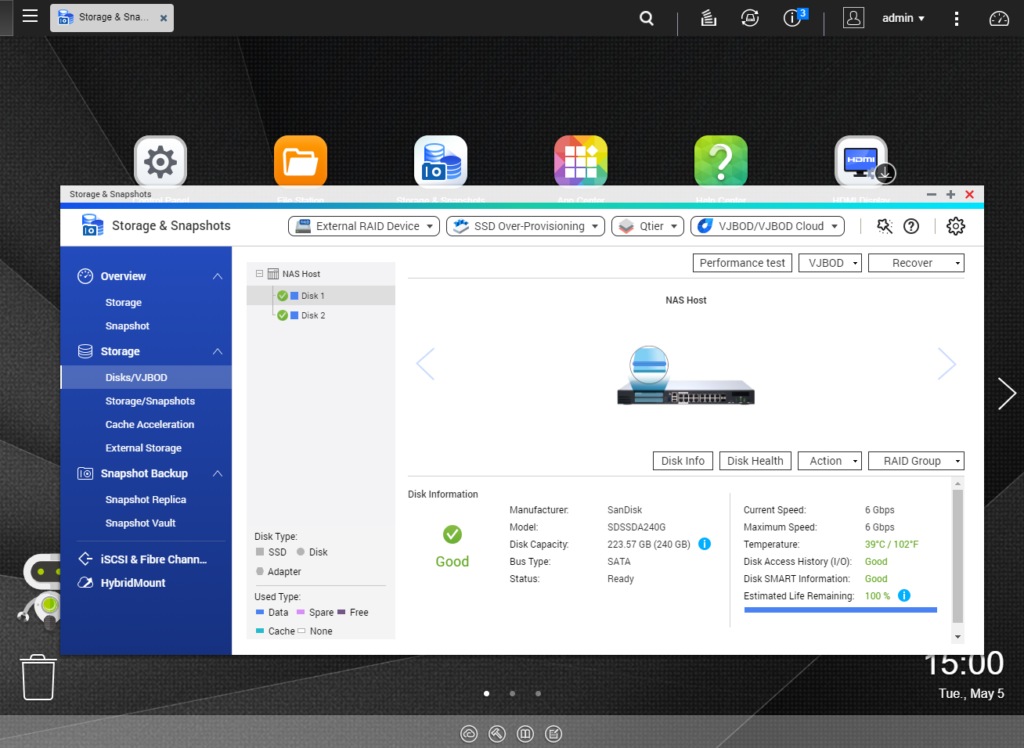
Task: Click the Disk Info button
Action: click(682, 461)
